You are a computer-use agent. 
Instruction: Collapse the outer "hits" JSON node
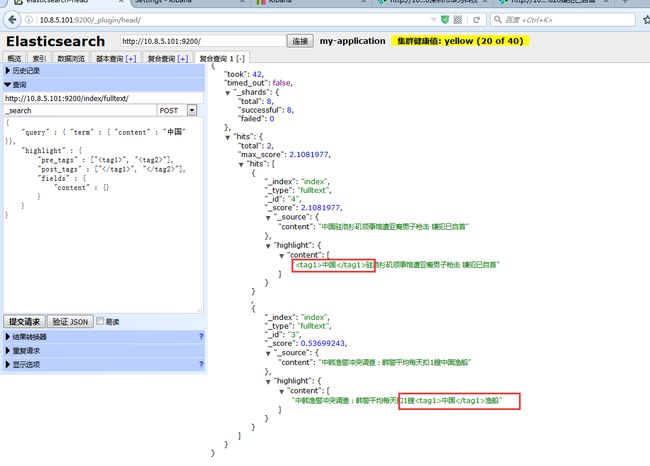[x=228, y=137]
